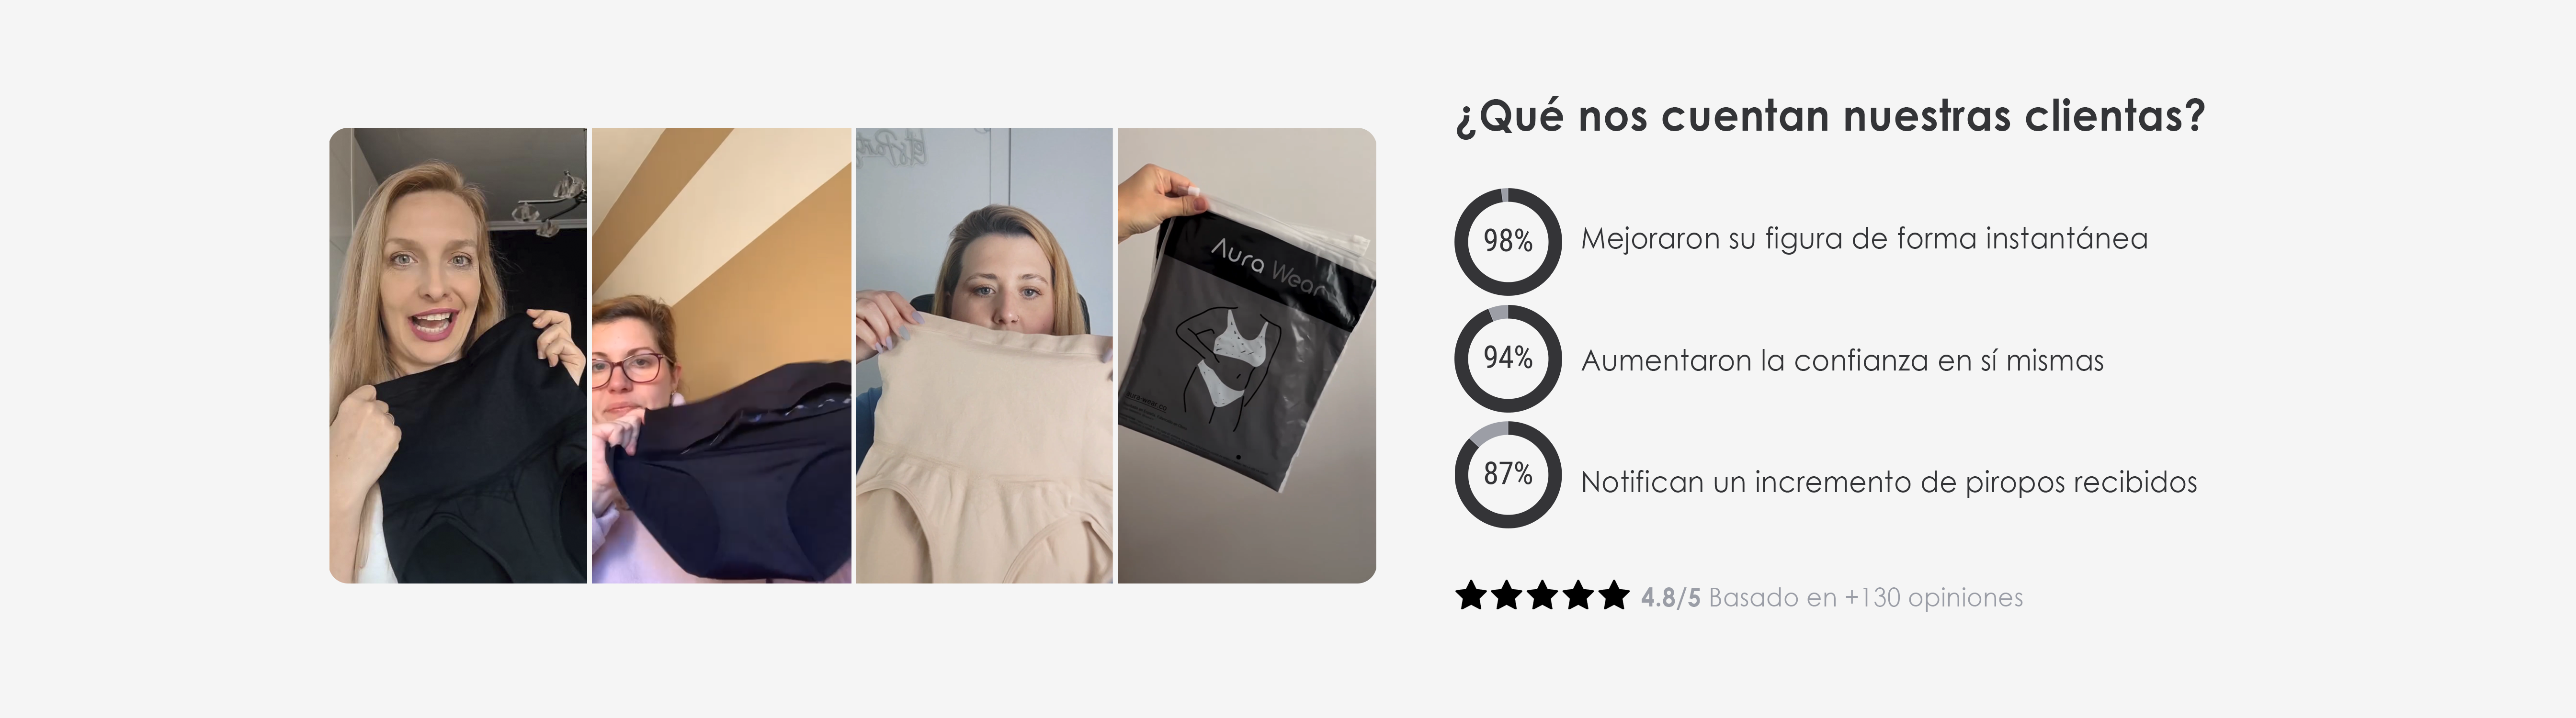2576x718 pixels.
Task: Click the third rating star
Action: (x=1543, y=596)
